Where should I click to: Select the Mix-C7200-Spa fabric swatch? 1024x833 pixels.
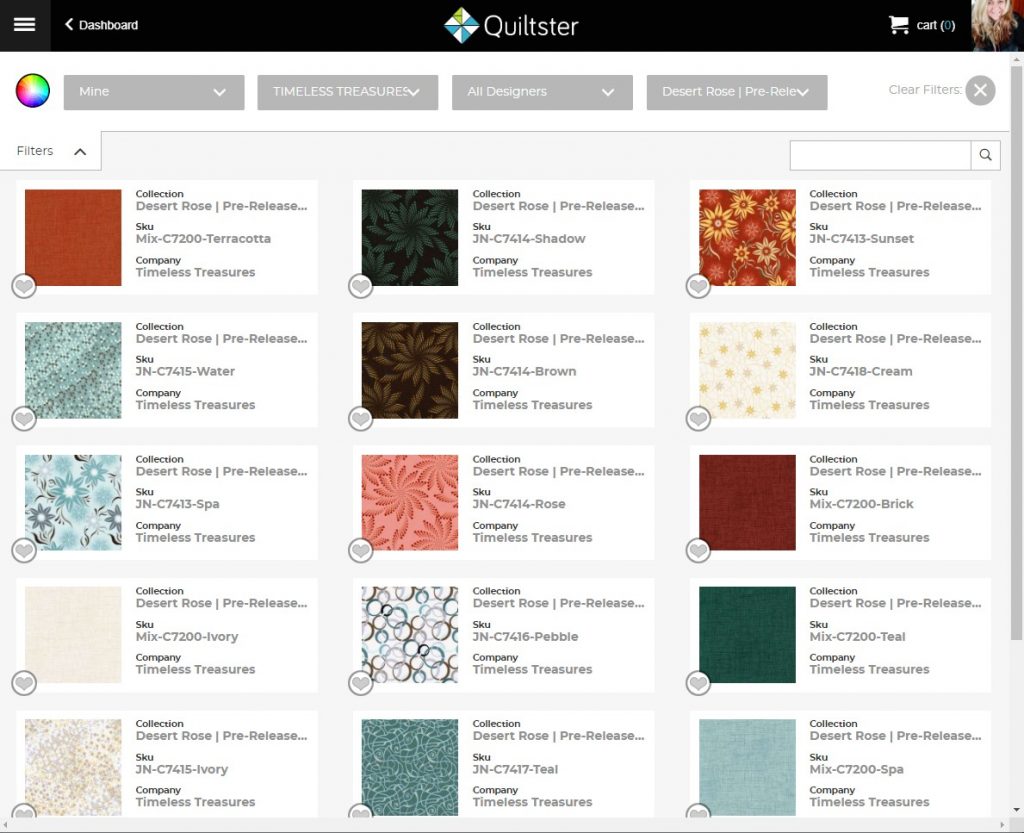(x=747, y=767)
